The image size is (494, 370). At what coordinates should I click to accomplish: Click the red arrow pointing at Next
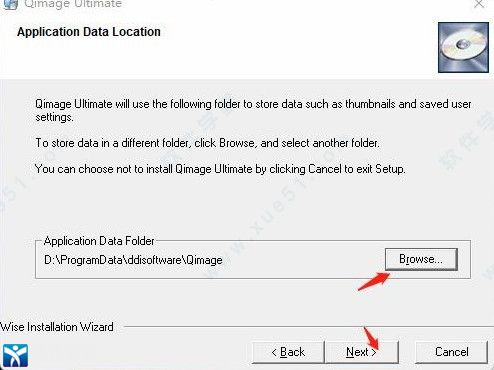(371, 338)
